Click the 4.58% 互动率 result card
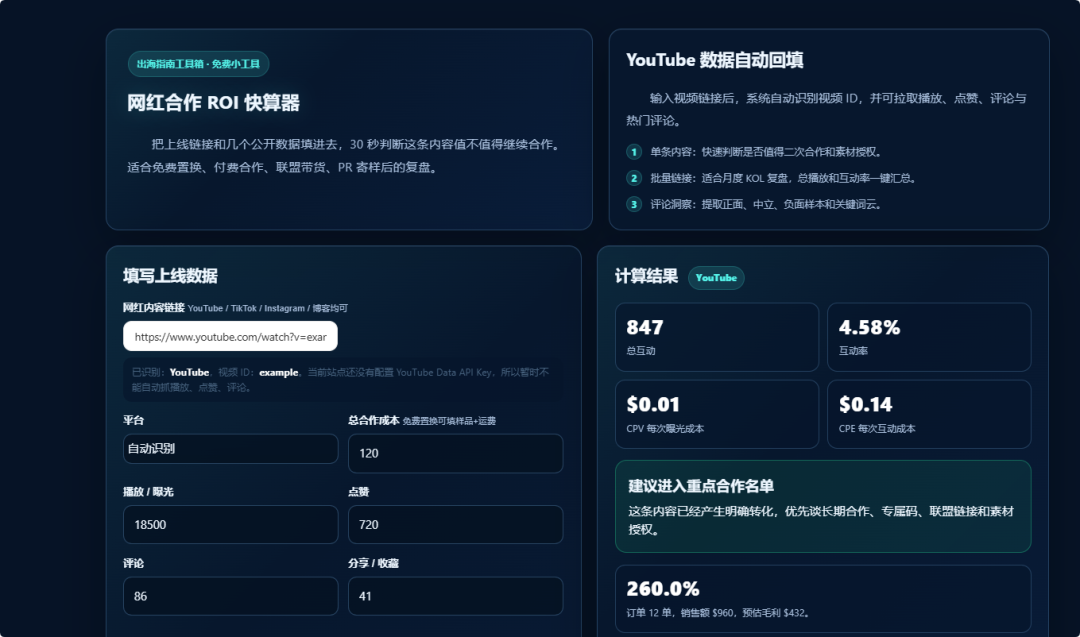The image size is (1080, 637). [x=929, y=337]
